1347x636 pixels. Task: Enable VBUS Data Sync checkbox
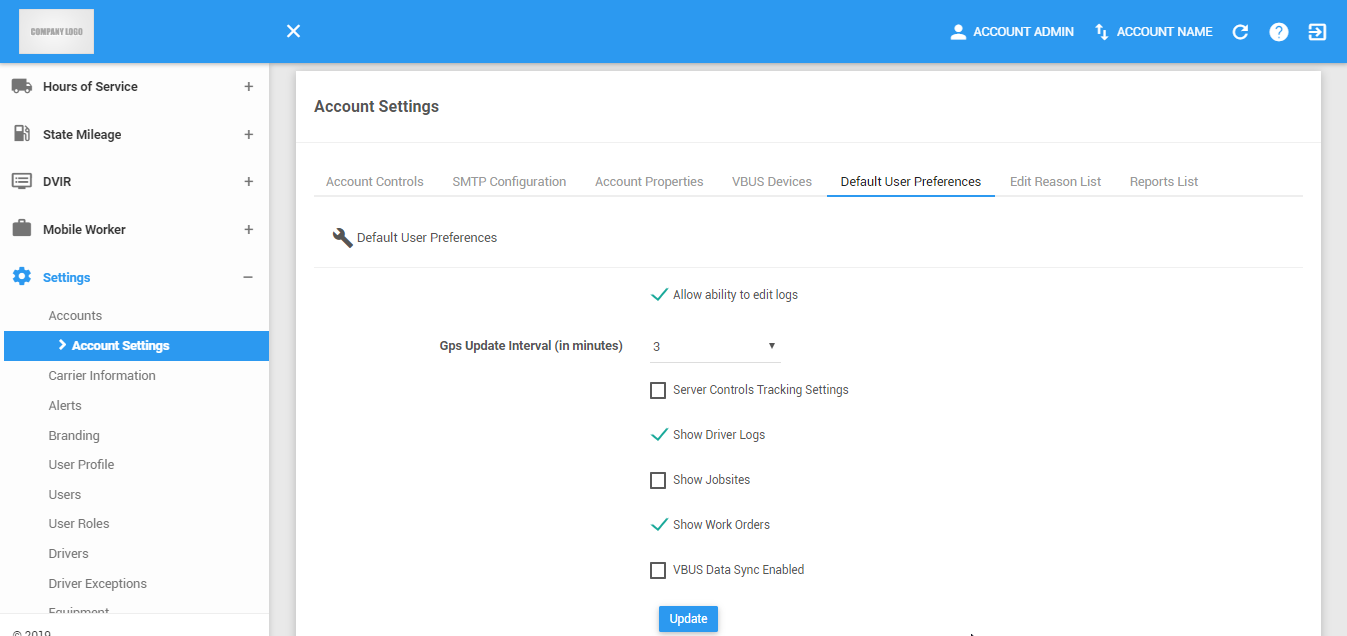(x=658, y=570)
